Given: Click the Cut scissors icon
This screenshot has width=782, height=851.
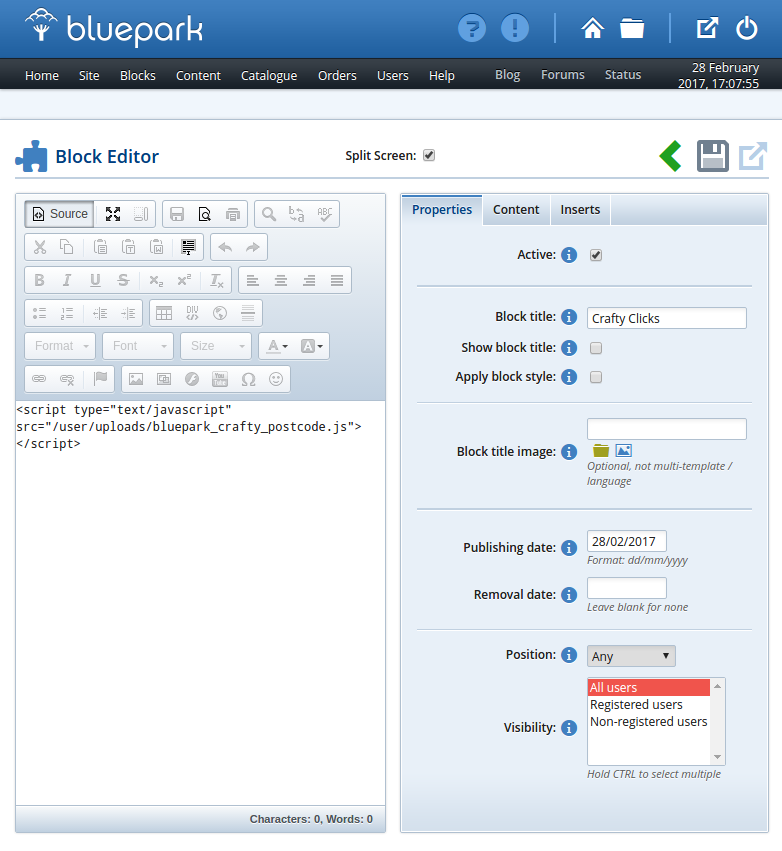Looking at the screenshot, I should 40,247.
